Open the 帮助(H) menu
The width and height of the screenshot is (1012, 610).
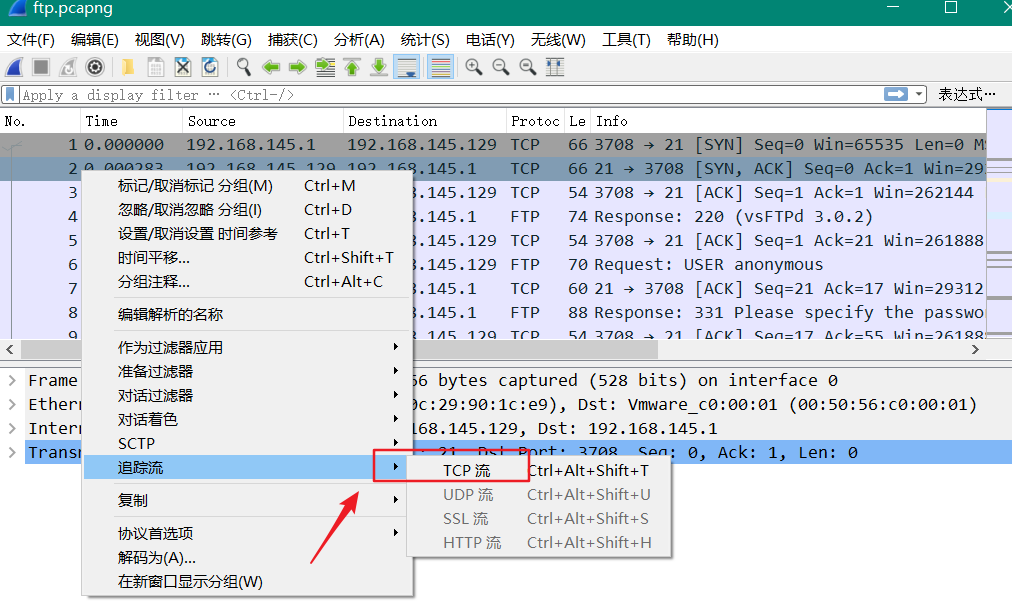point(693,40)
